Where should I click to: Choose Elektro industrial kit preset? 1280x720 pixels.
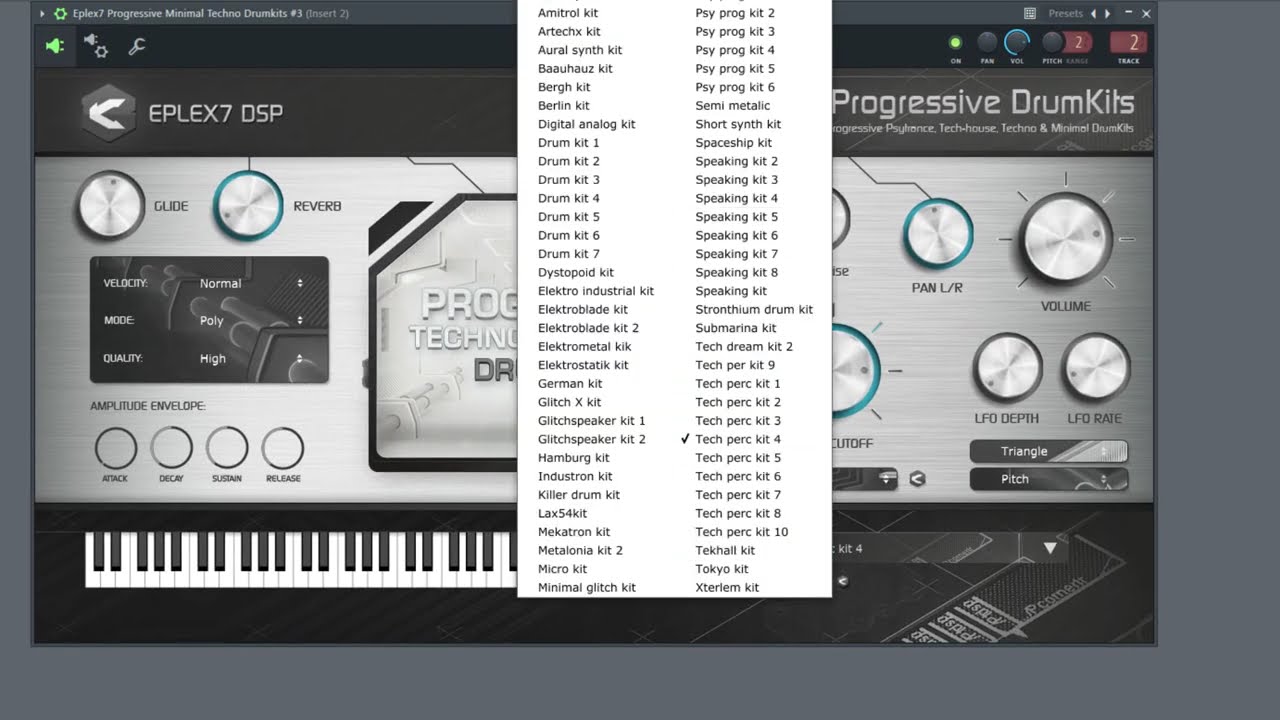click(x=596, y=291)
